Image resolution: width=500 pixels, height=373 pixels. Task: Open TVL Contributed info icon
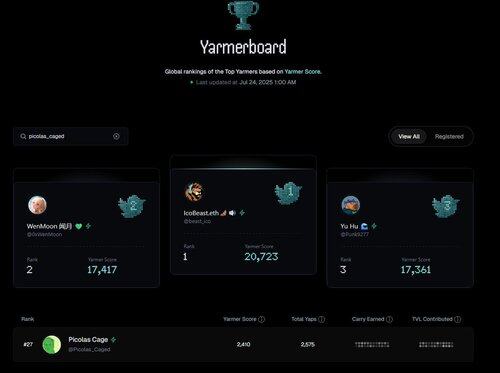pyautogui.click(x=458, y=319)
